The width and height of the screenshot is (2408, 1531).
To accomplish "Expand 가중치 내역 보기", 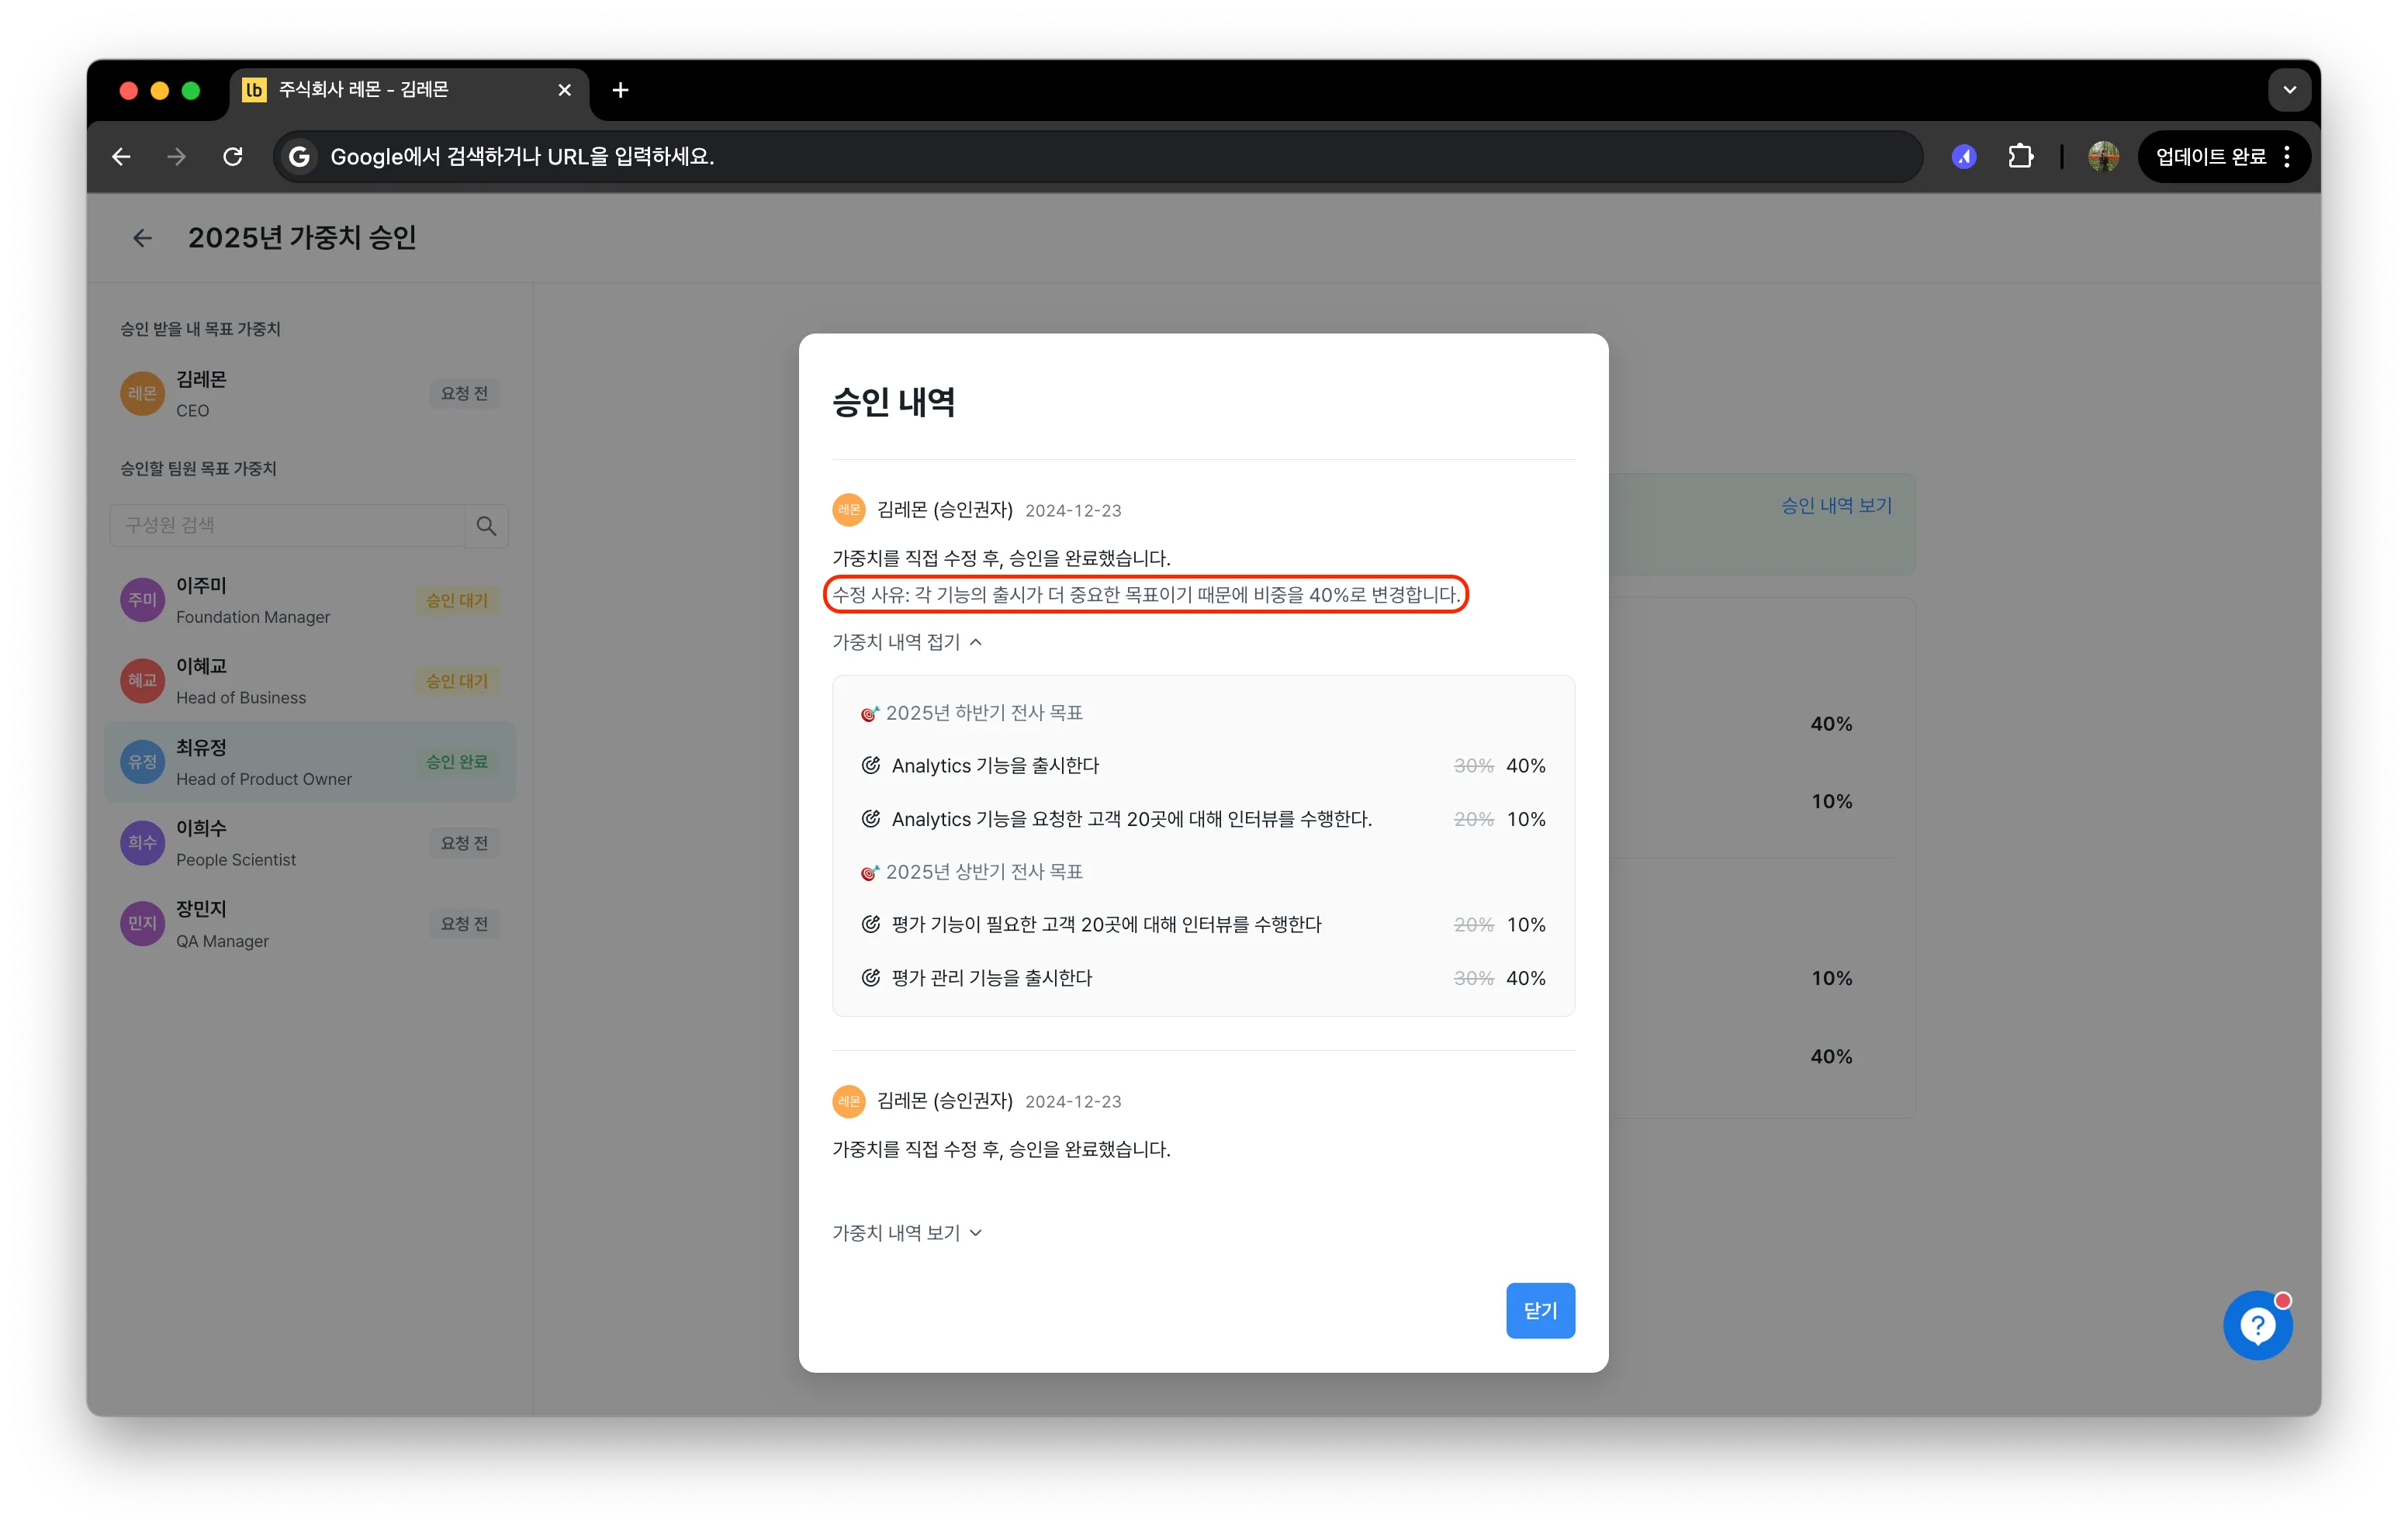I will [x=907, y=1233].
